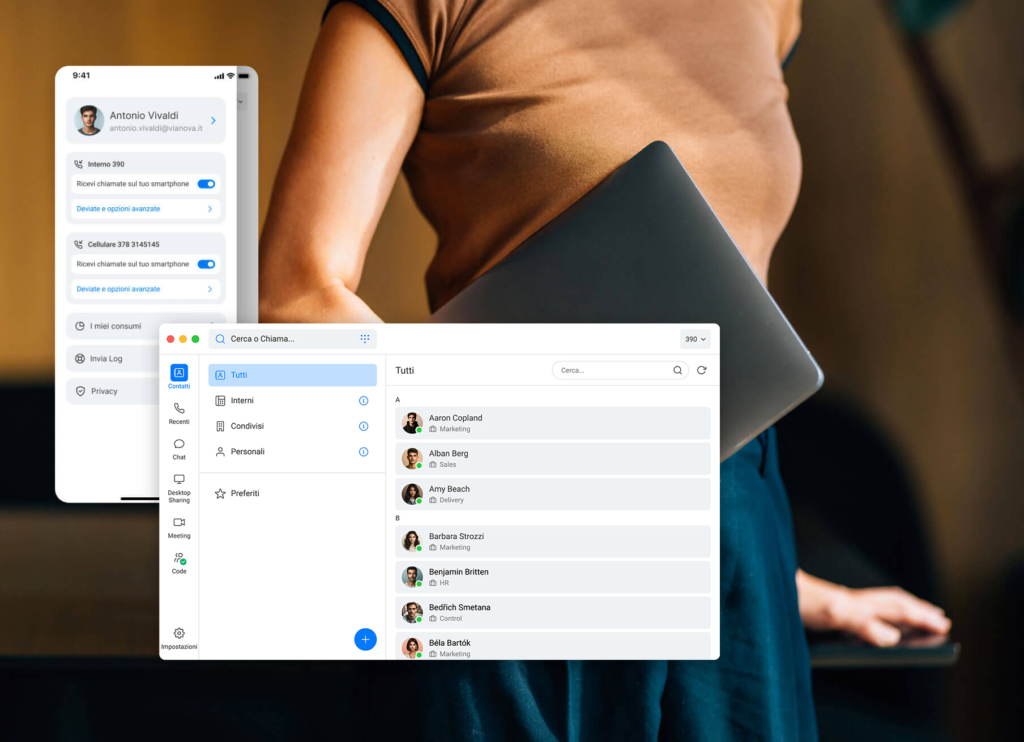This screenshot has width=1024, height=742.
Task: Open Impostazioni gear settings
Action: [179, 637]
